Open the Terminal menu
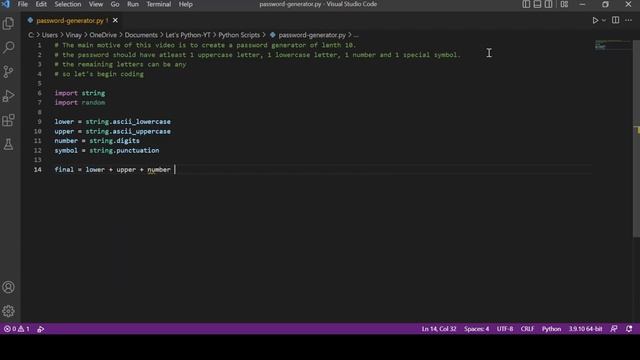The height and width of the screenshot is (360, 640). (159, 4)
